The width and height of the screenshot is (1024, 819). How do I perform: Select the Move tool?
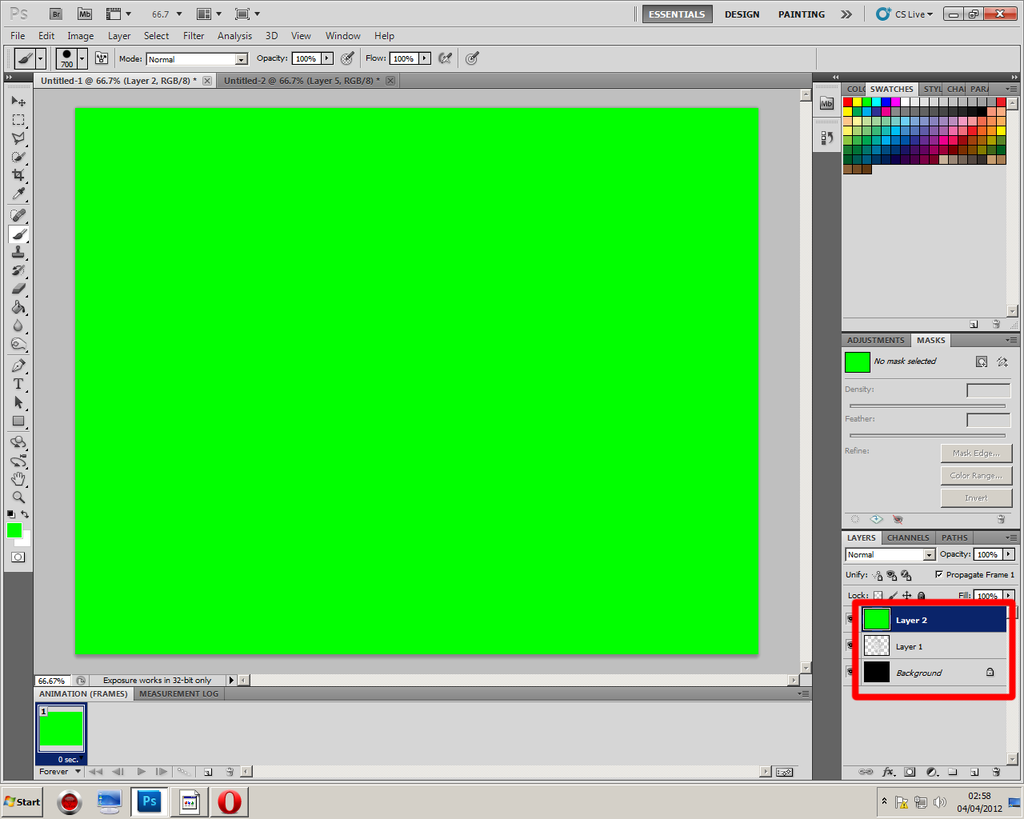pyautogui.click(x=18, y=101)
